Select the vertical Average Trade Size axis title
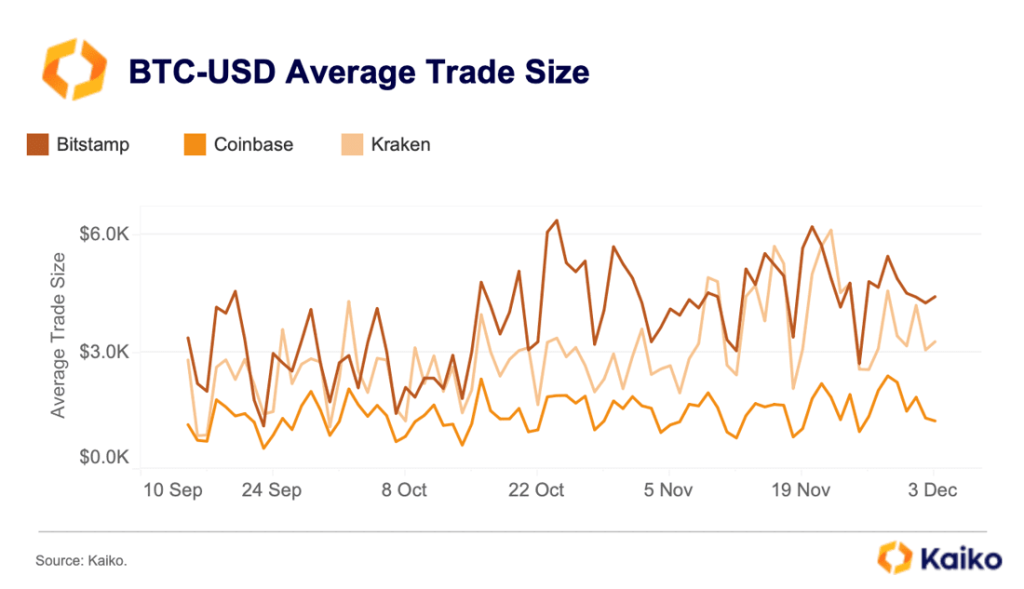Screen dimensions: 1024x589 59,335
